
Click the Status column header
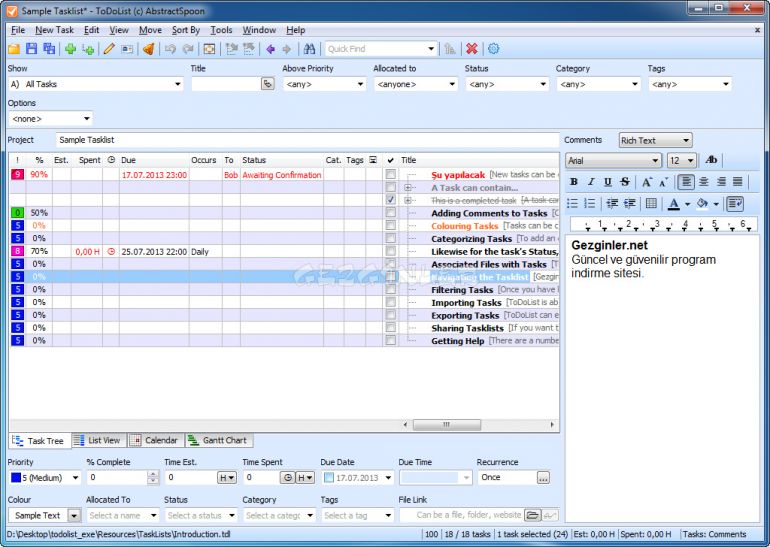click(281, 160)
